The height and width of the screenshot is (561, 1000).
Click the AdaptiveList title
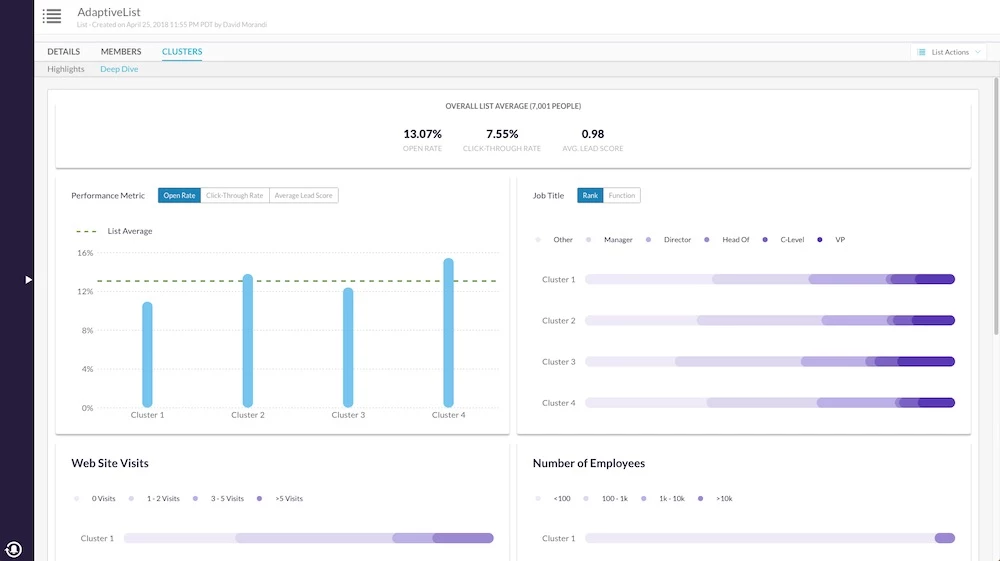point(108,12)
